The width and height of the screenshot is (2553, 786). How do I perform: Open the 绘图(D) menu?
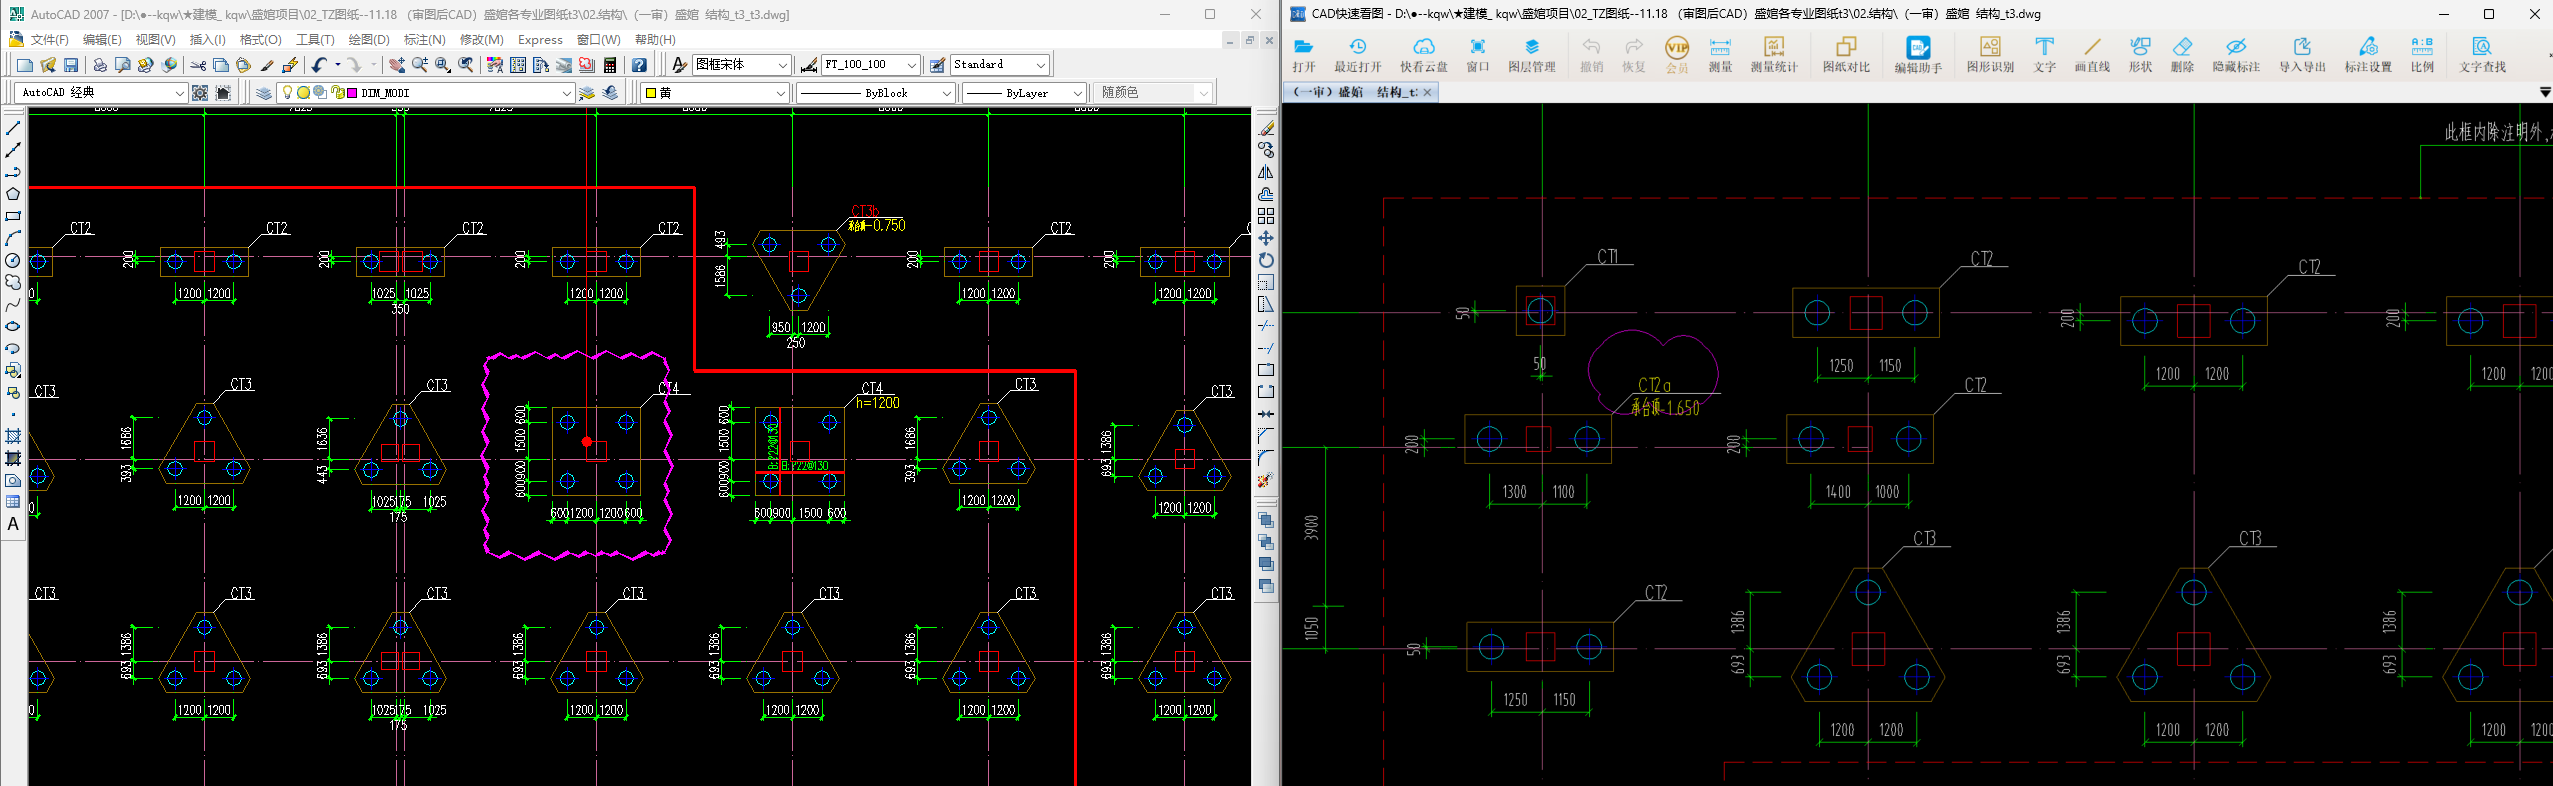(x=369, y=40)
